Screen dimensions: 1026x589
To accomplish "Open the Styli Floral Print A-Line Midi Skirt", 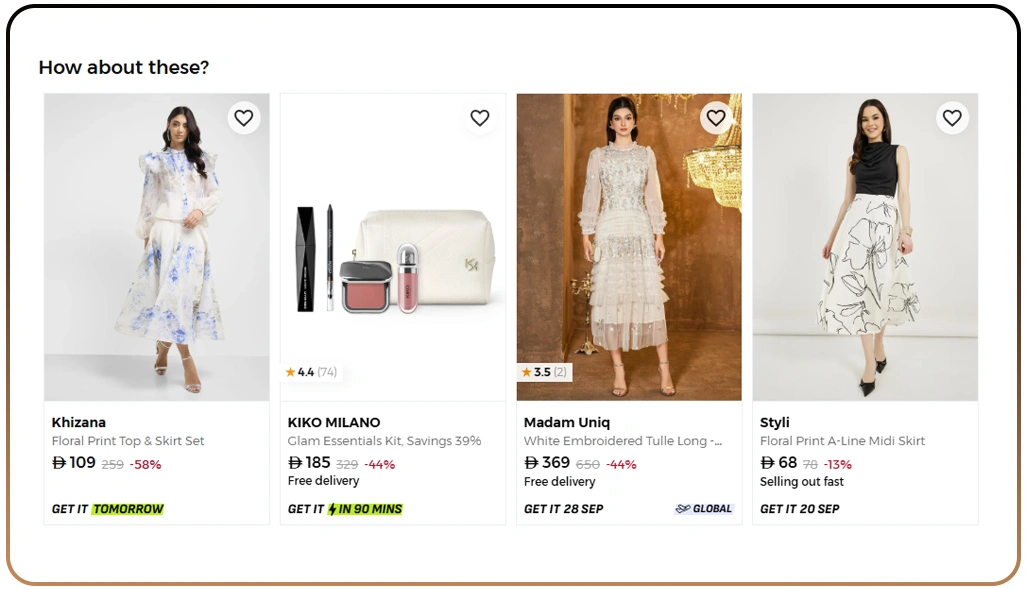I will pyautogui.click(x=843, y=440).
